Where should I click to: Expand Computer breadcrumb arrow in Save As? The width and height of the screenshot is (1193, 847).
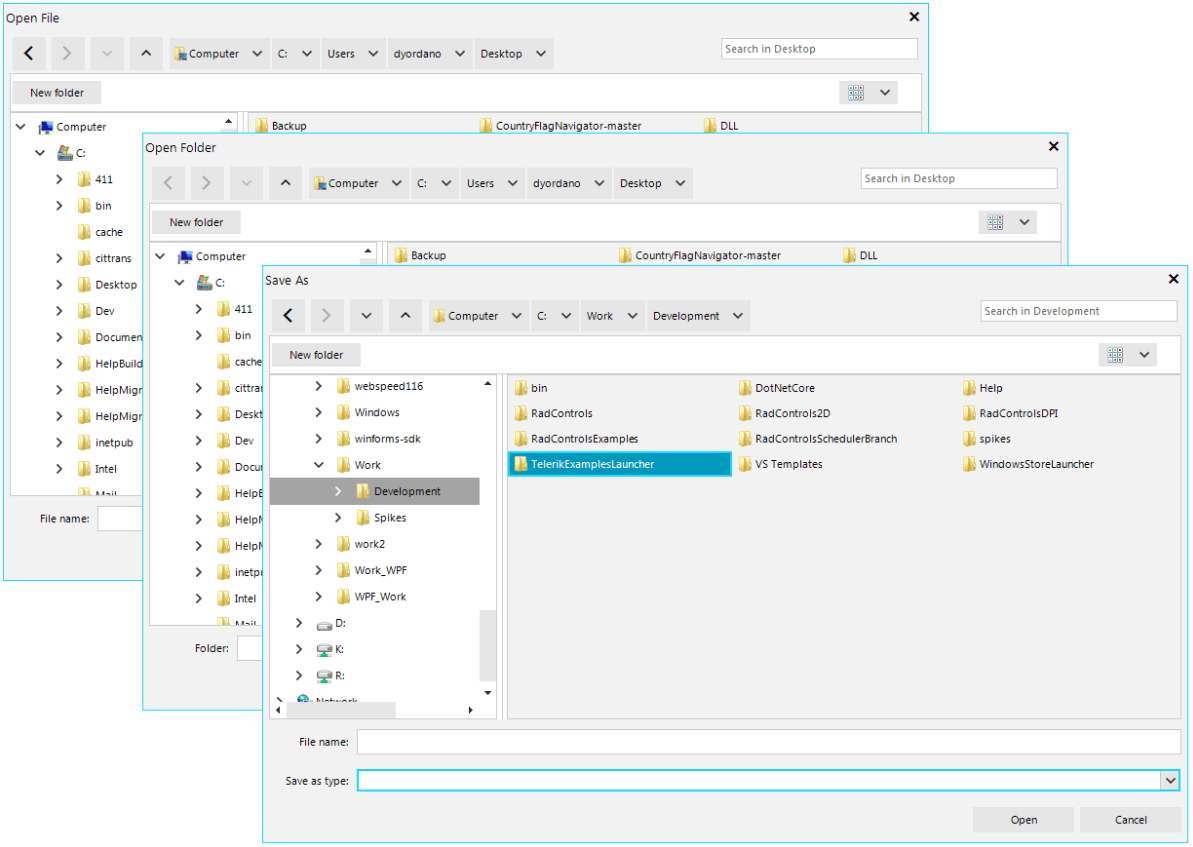(517, 316)
